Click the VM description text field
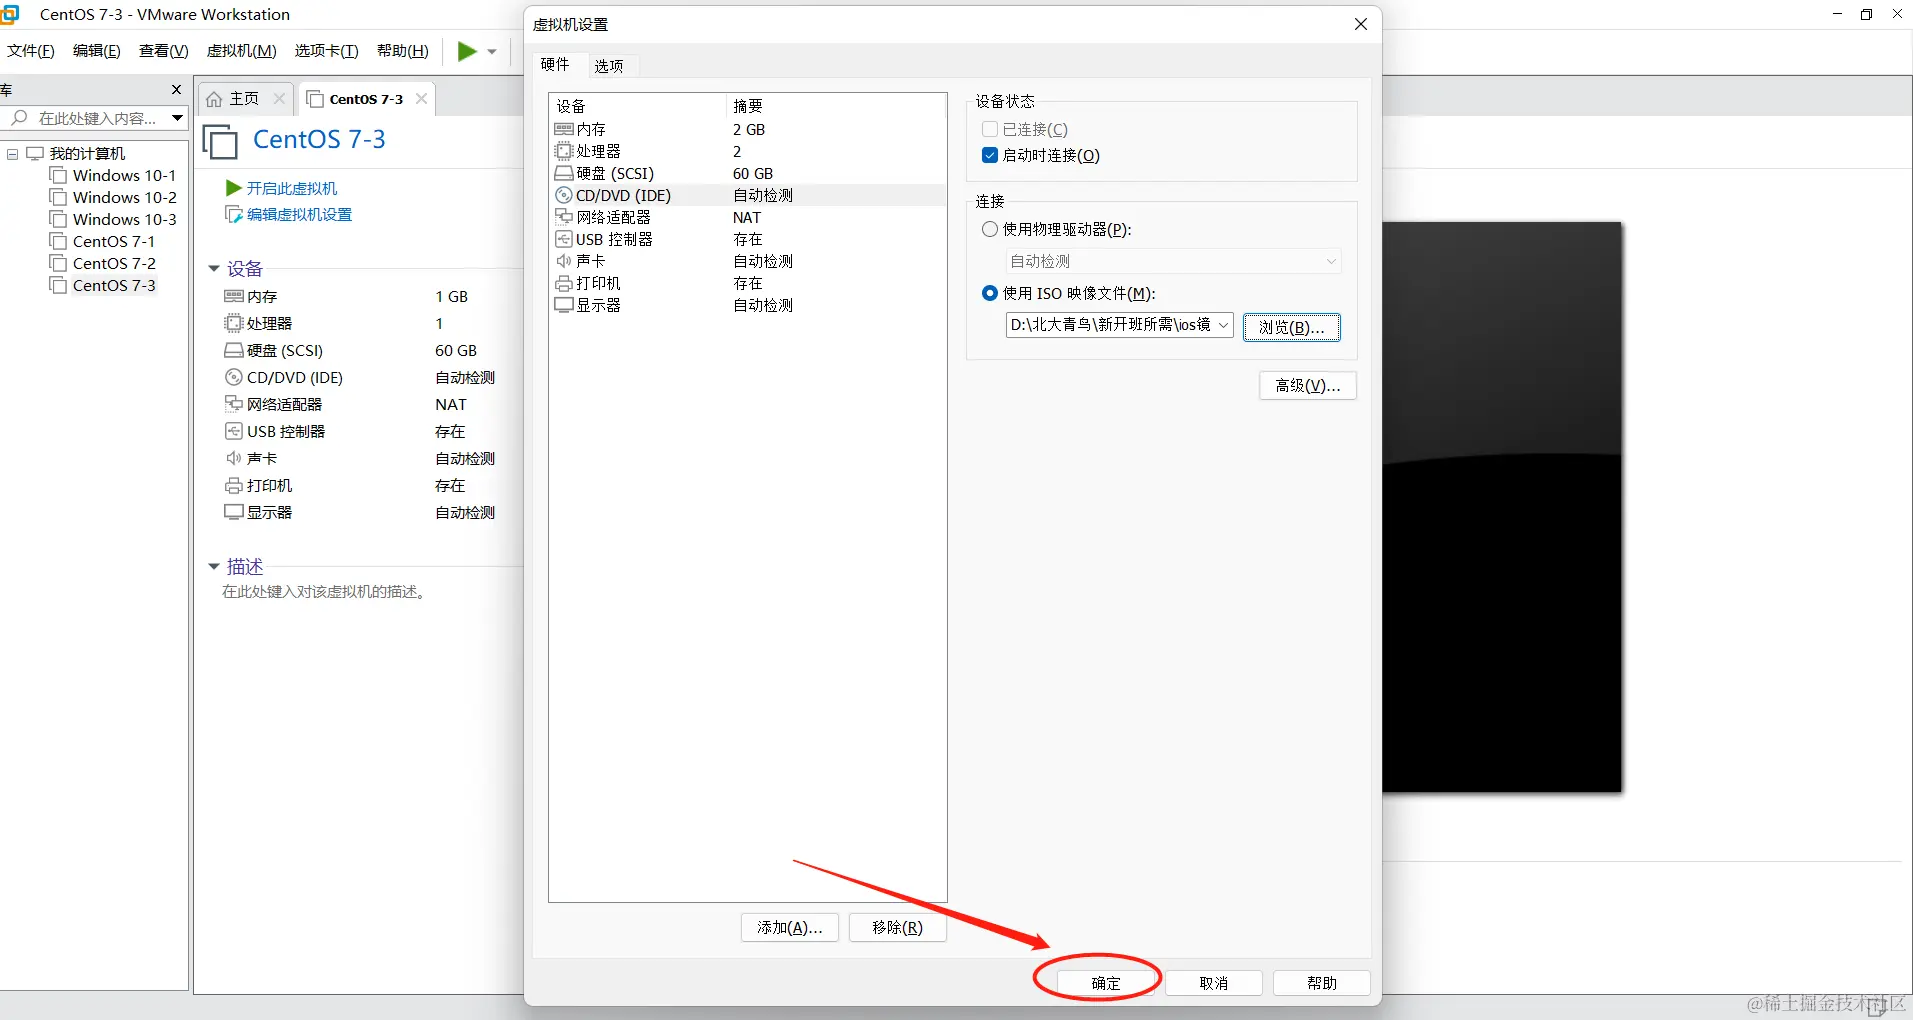Screen dimensions: 1913x1020 pos(324,592)
